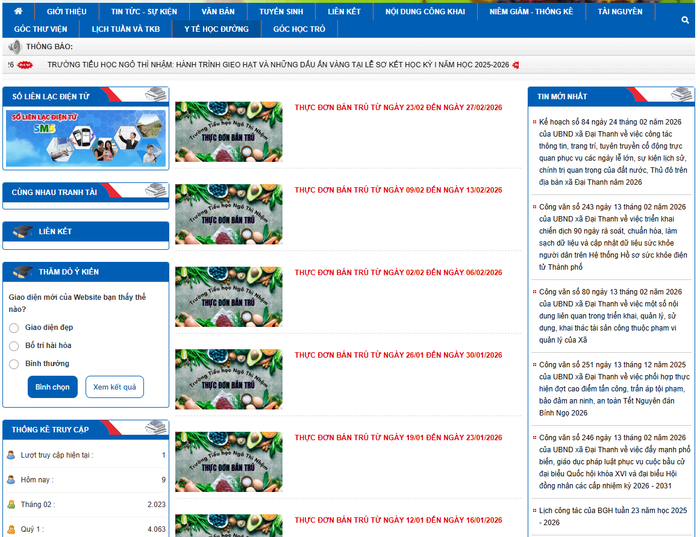Open the TUYỂN SINH menu
This screenshot has height=537, width=700.
click(x=281, y=12)
